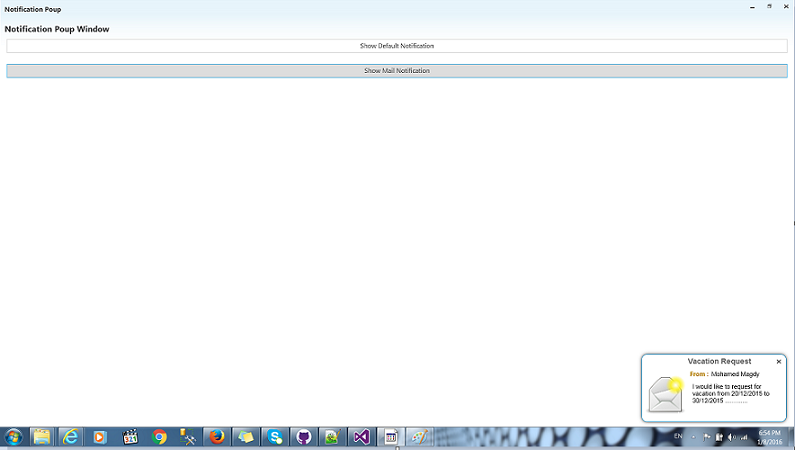795x450 pixels.
Task: Open Windows Media Player taskbar icon
Action: coord(100,437)
